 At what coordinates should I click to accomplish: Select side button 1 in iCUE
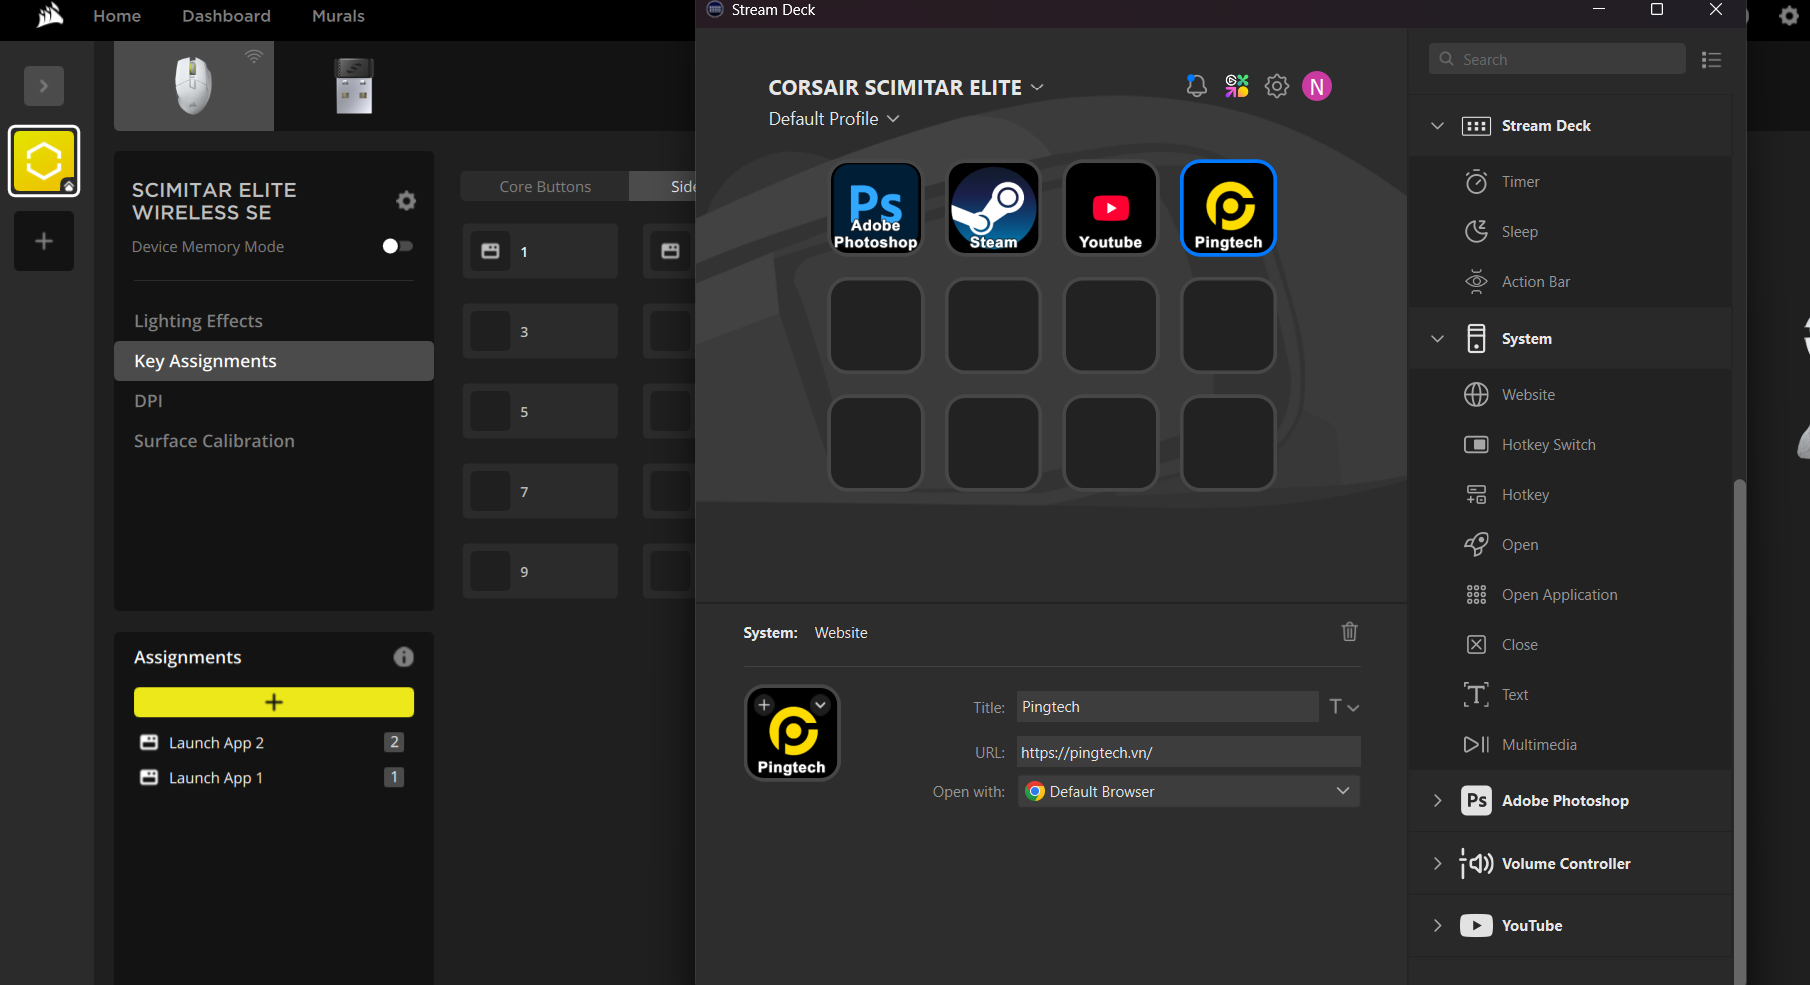pyautogui.click(x=540, y=251)
